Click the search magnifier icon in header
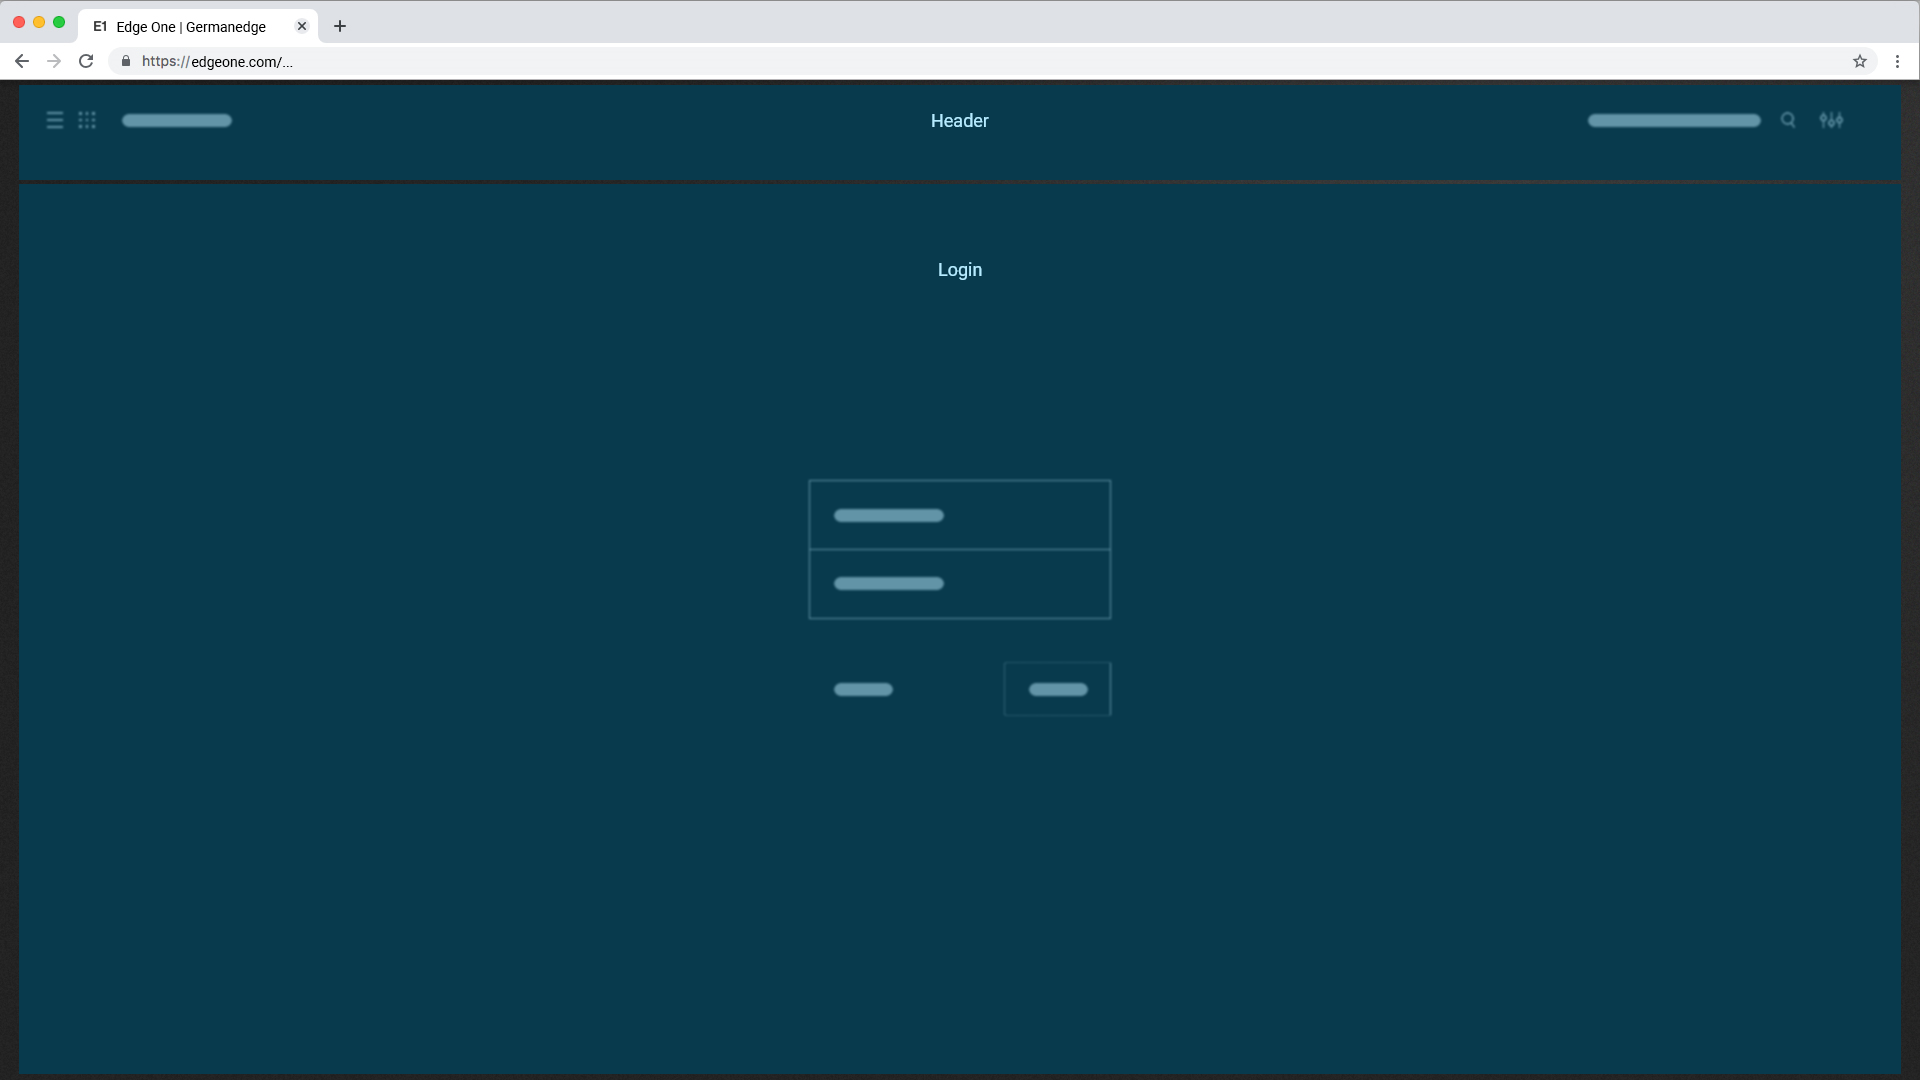Screen dimensions: 1920x1080 click(1788, 120)
